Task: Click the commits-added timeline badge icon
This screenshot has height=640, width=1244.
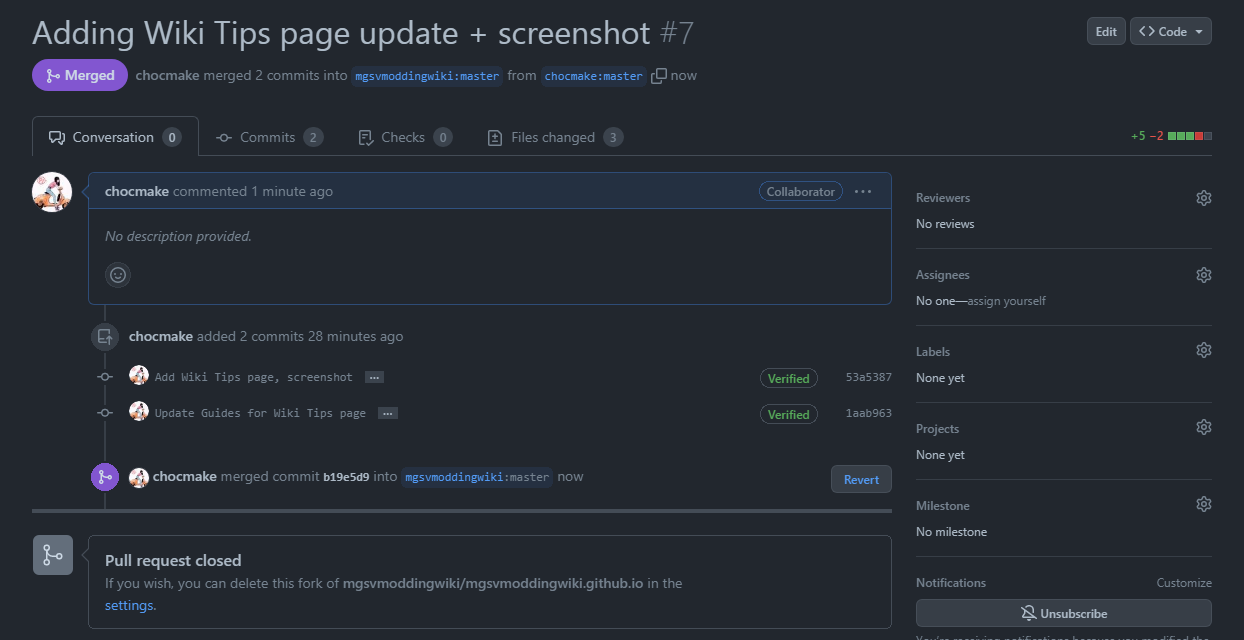Action: tap(105, 337)
